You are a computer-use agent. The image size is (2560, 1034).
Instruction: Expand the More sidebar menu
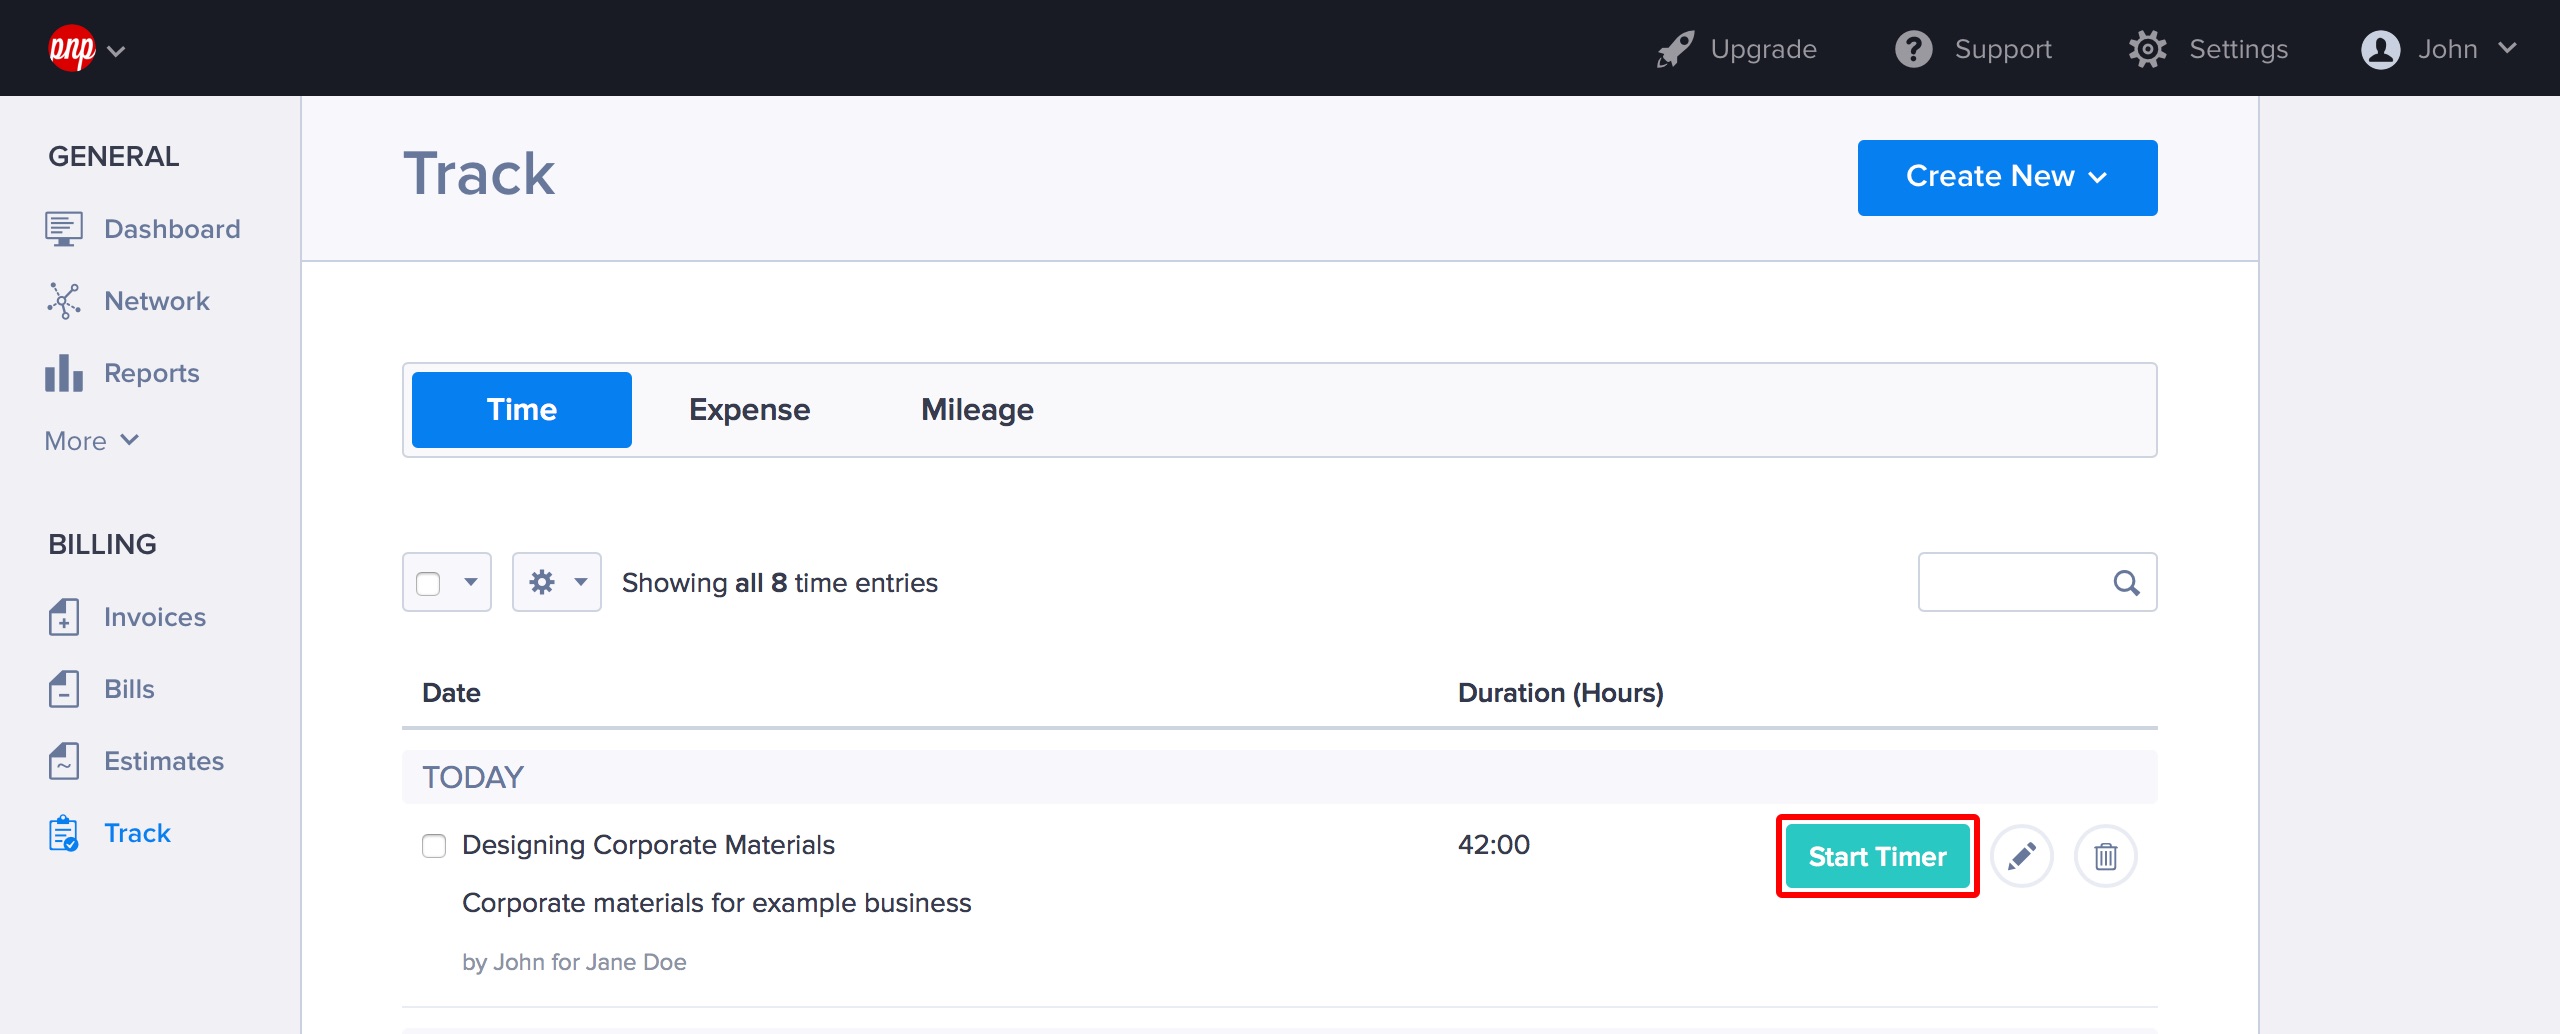pyautogui.click(x=91, y=441)
